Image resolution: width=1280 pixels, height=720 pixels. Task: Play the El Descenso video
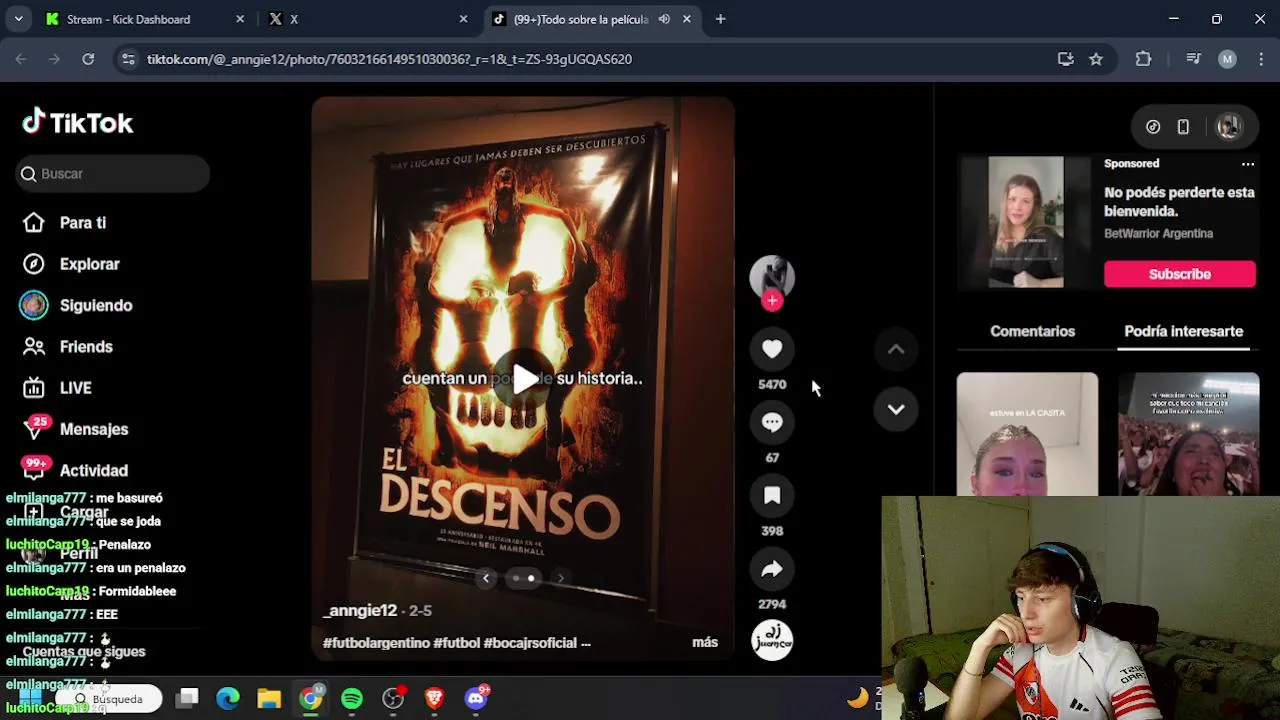[525, 379]
